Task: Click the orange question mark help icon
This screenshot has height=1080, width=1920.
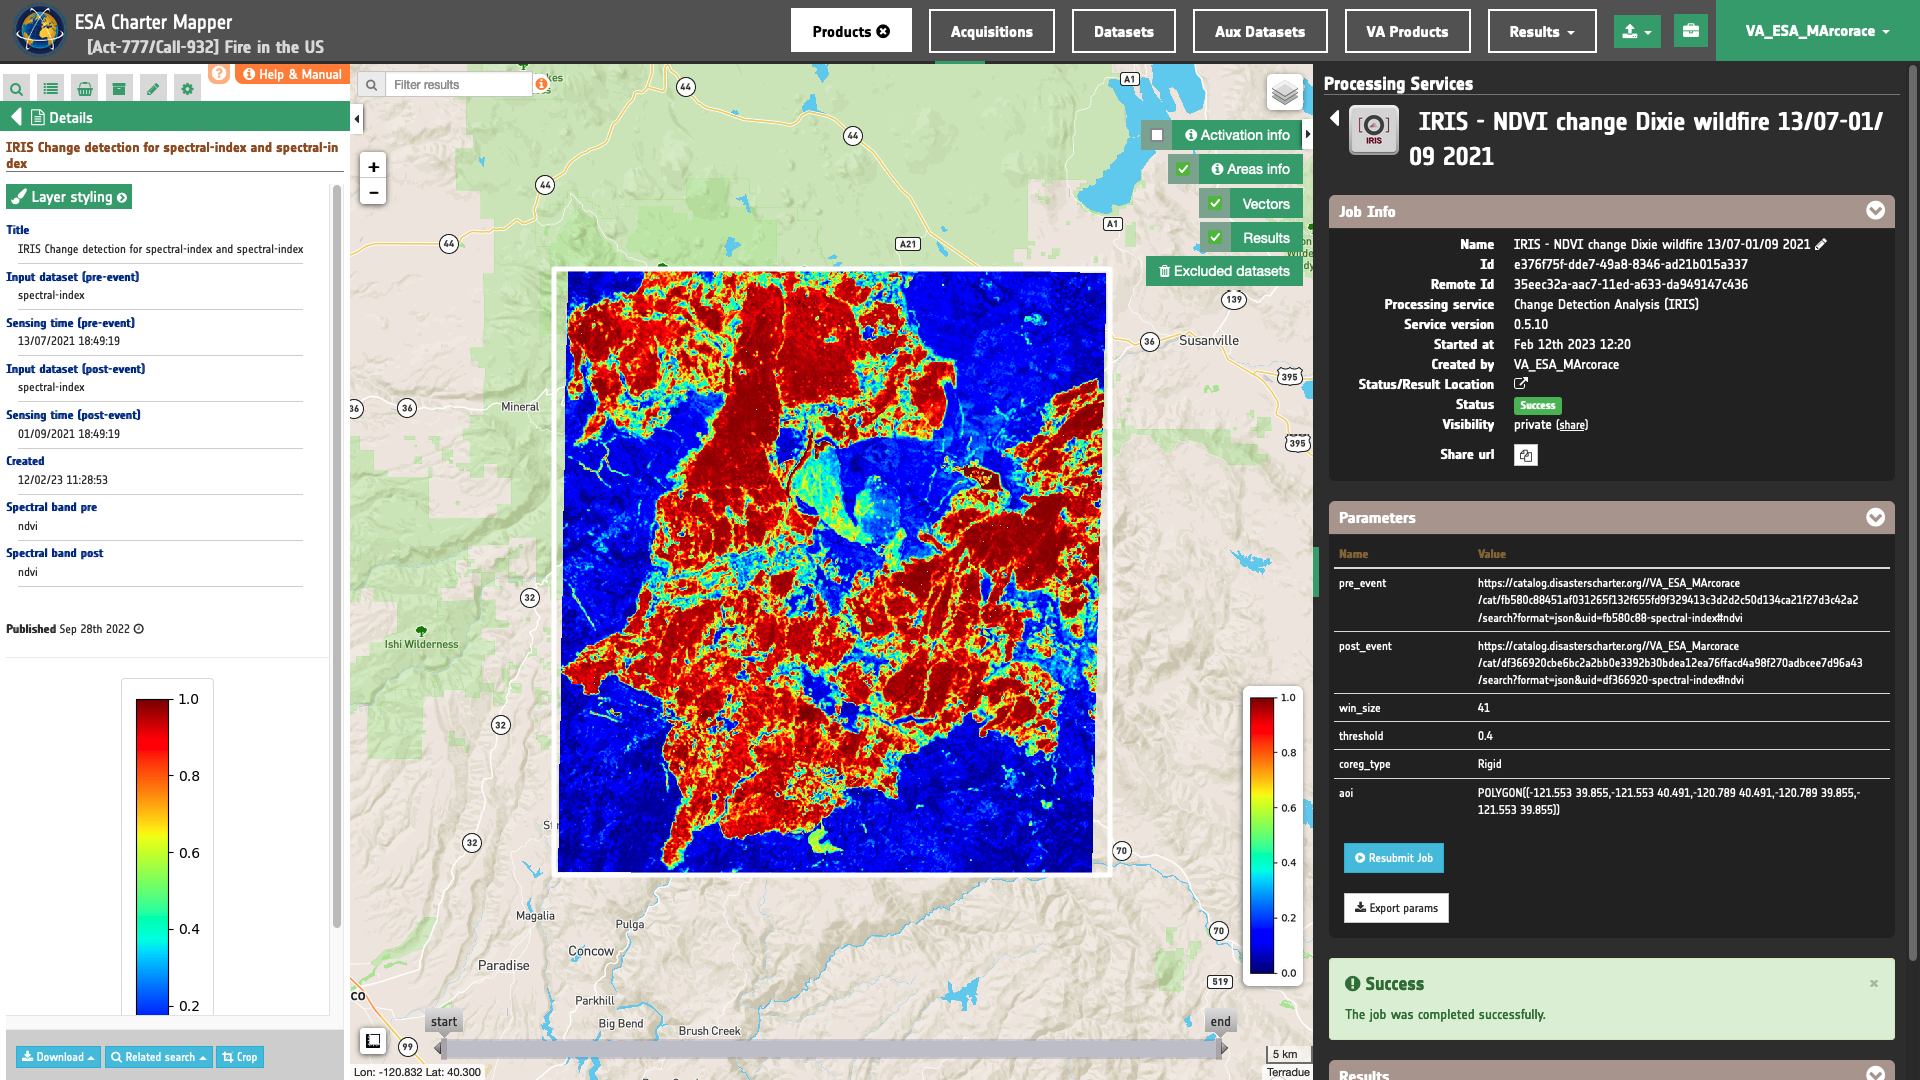Action: pyautogui.click(x=219, y=74)
